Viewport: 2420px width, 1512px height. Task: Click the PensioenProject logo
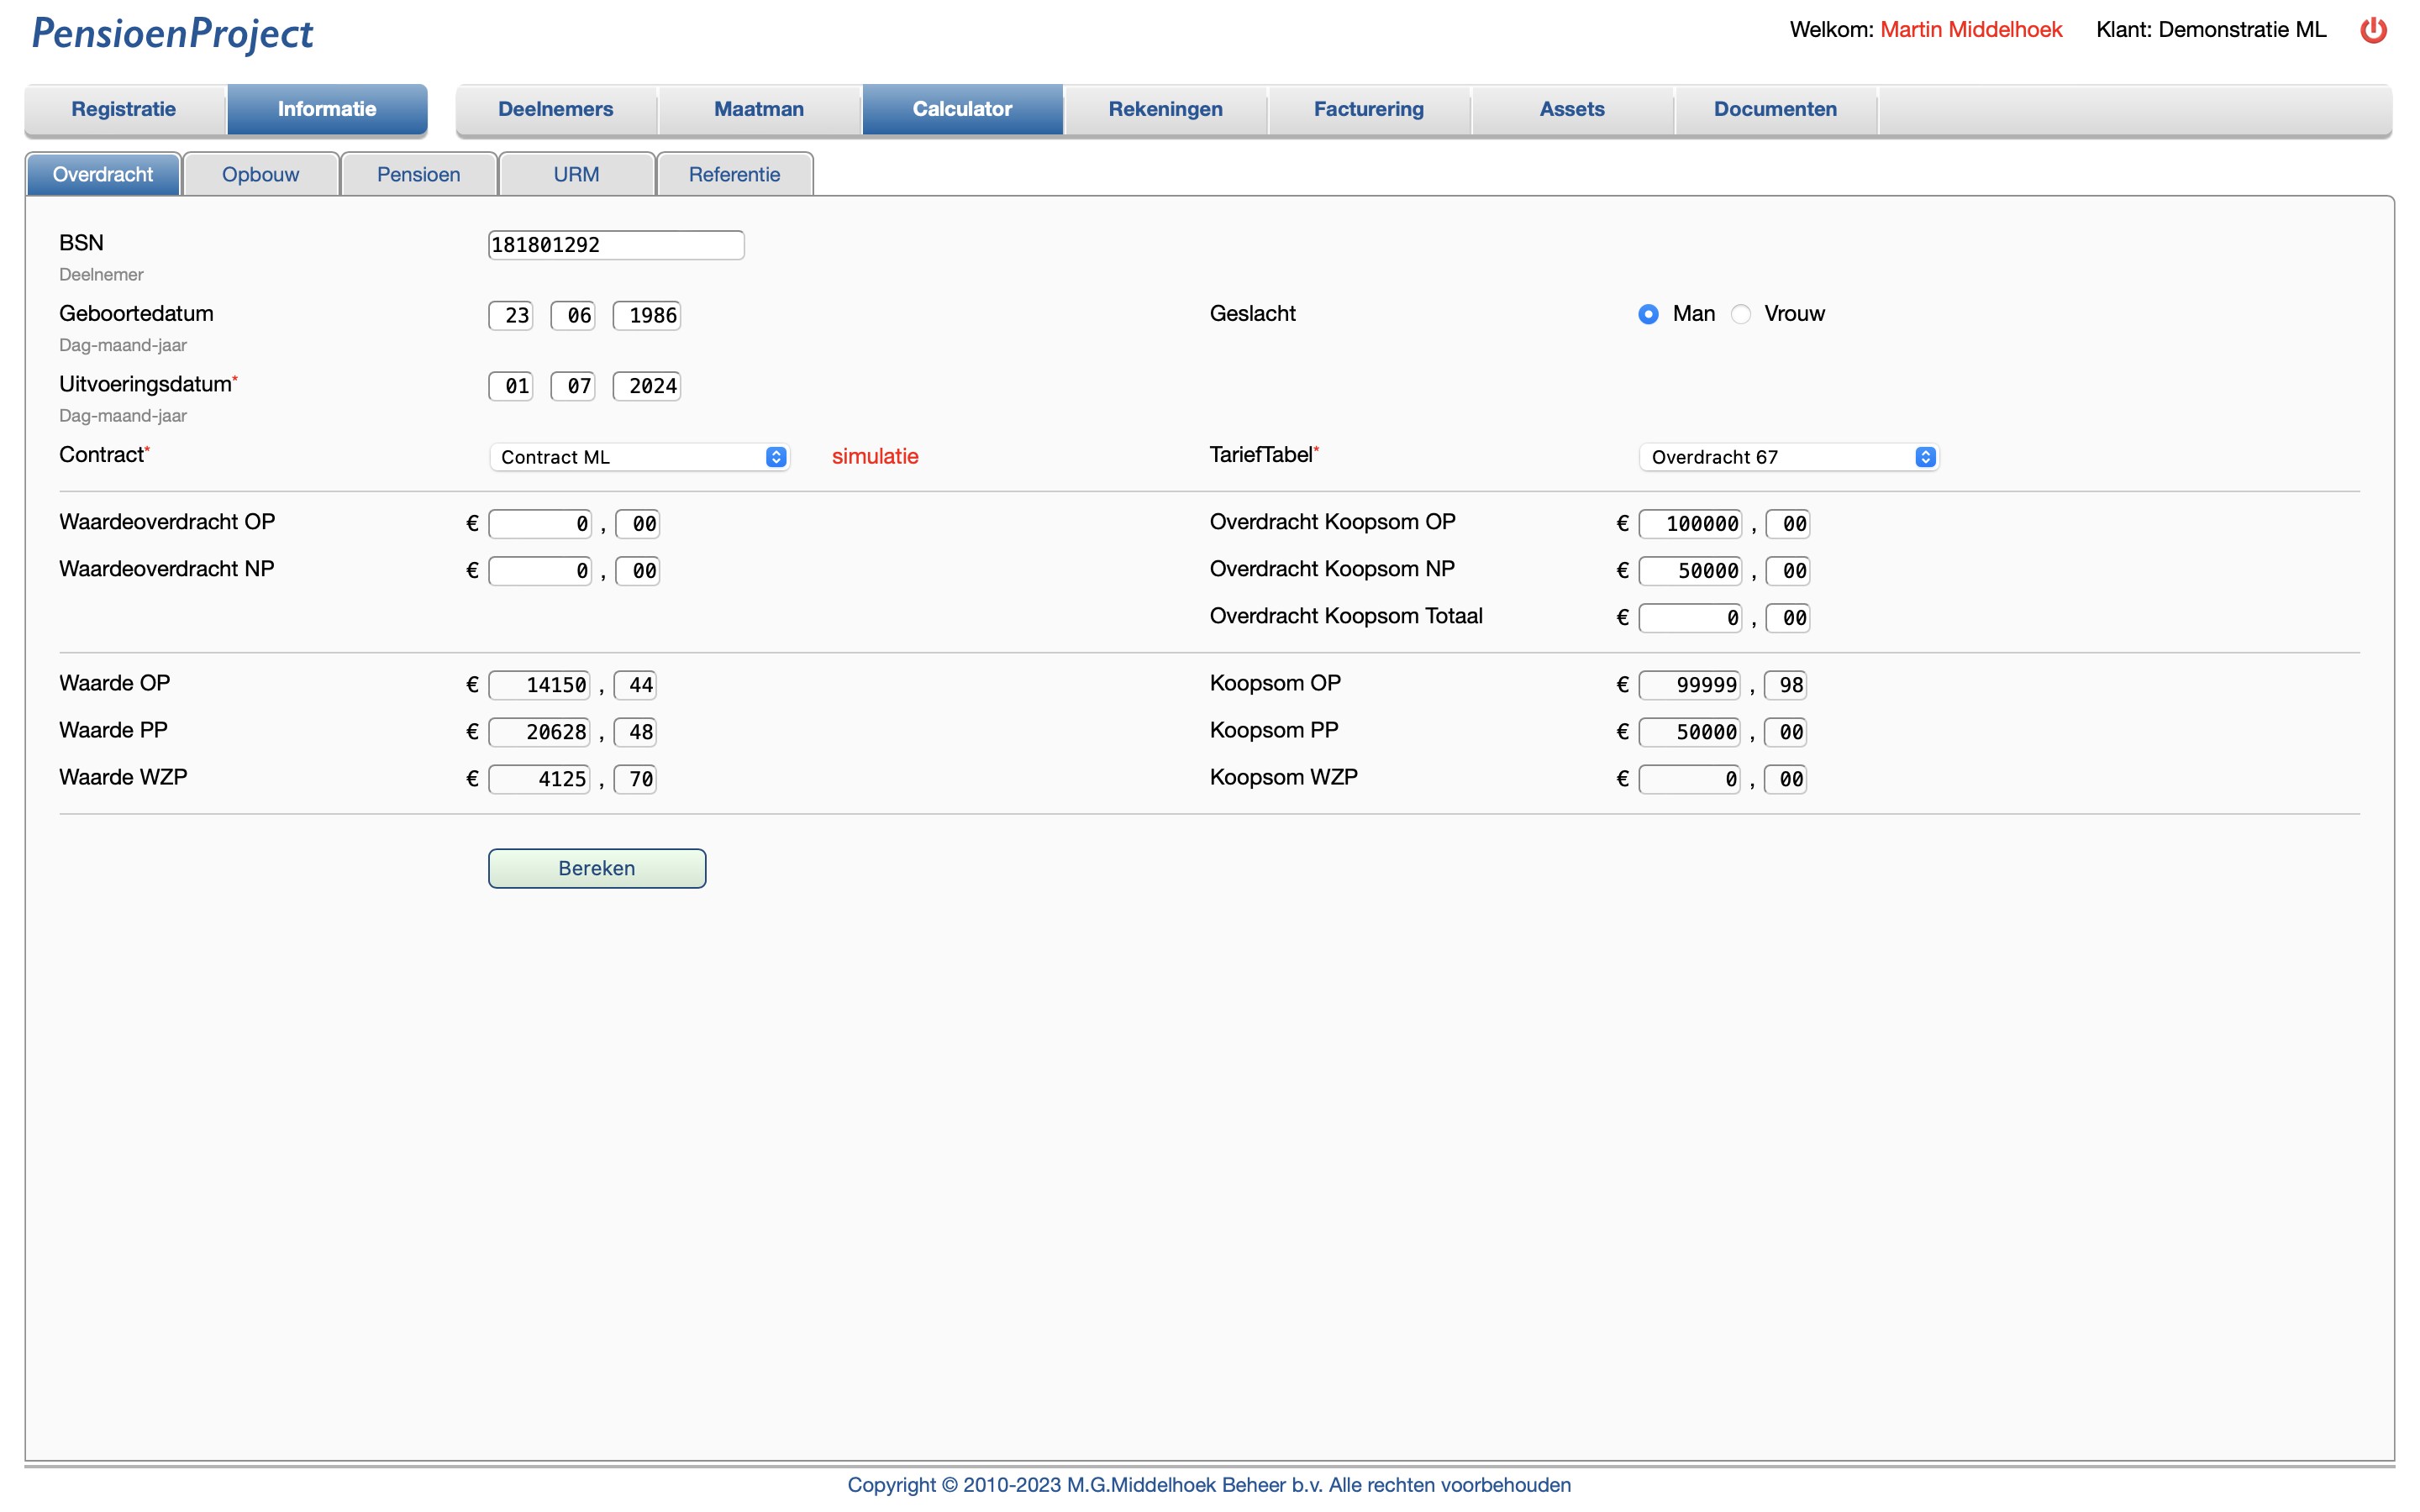point(171,35)
